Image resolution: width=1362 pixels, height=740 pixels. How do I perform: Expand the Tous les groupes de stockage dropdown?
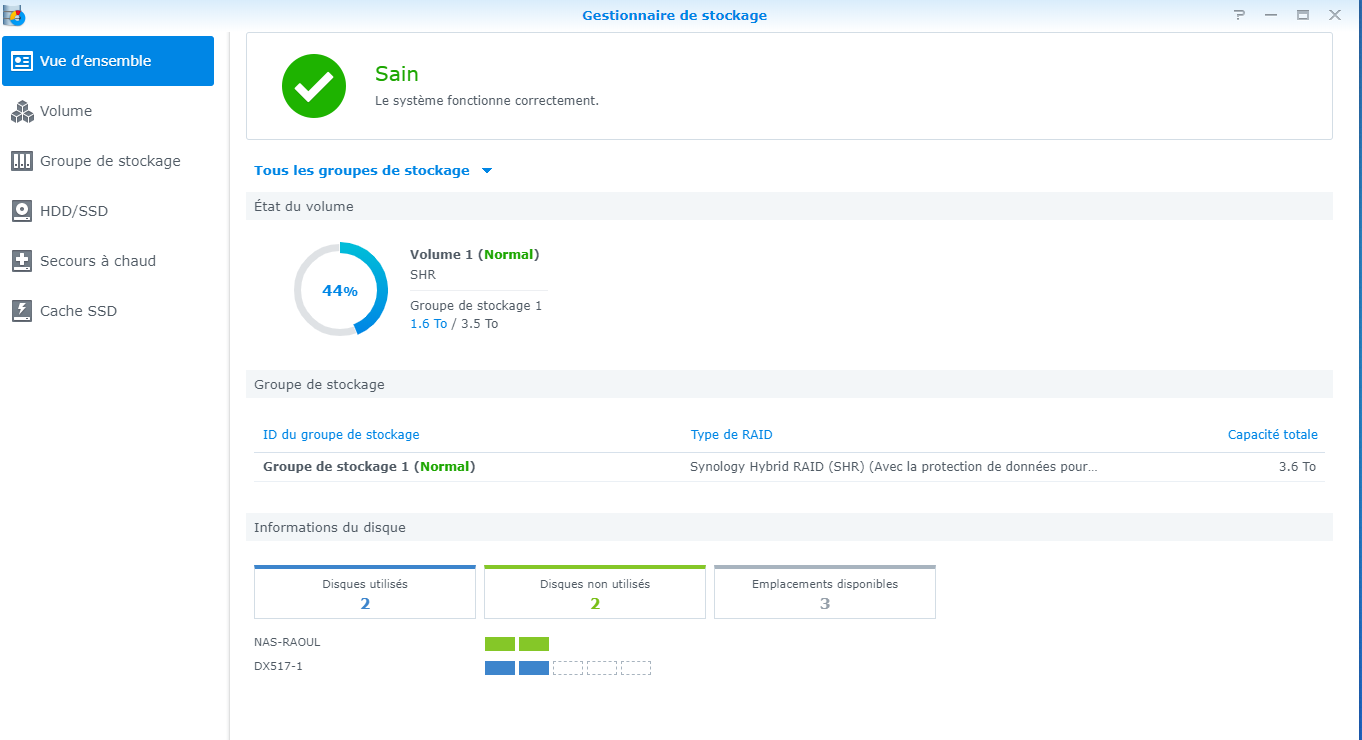[x=373, y=171]
